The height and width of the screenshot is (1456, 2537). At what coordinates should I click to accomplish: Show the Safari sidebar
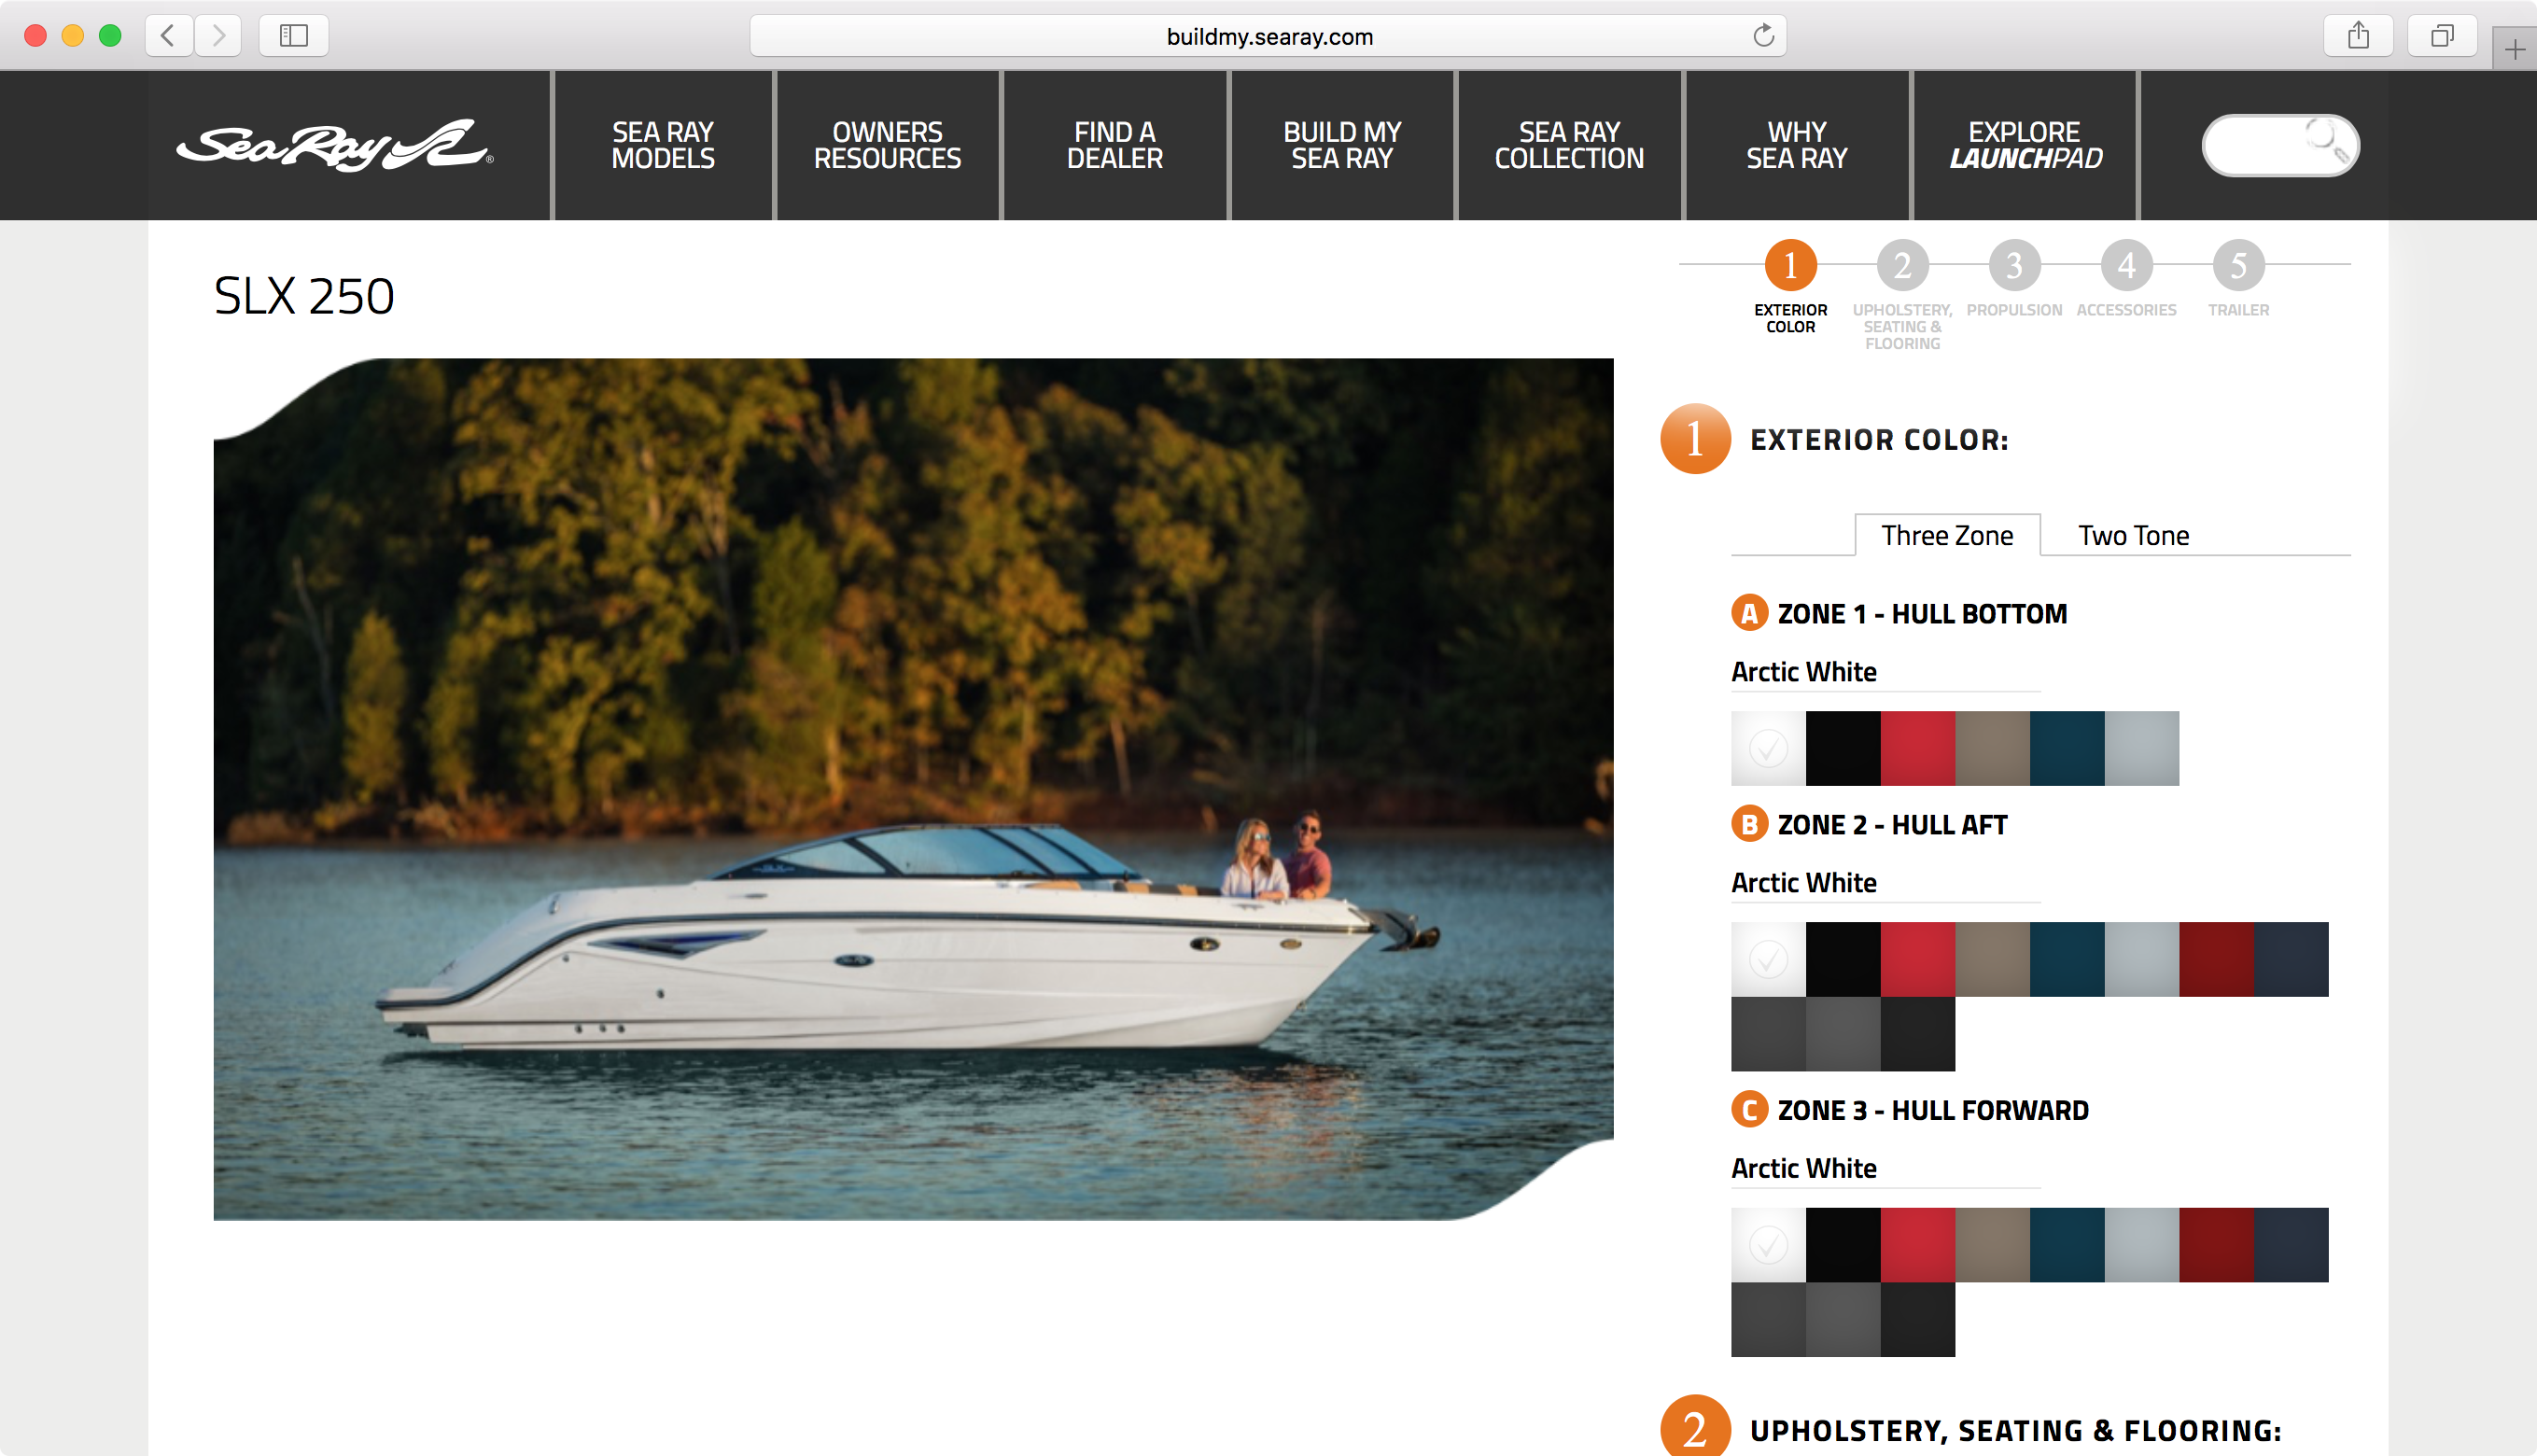(x=293, y=36)
